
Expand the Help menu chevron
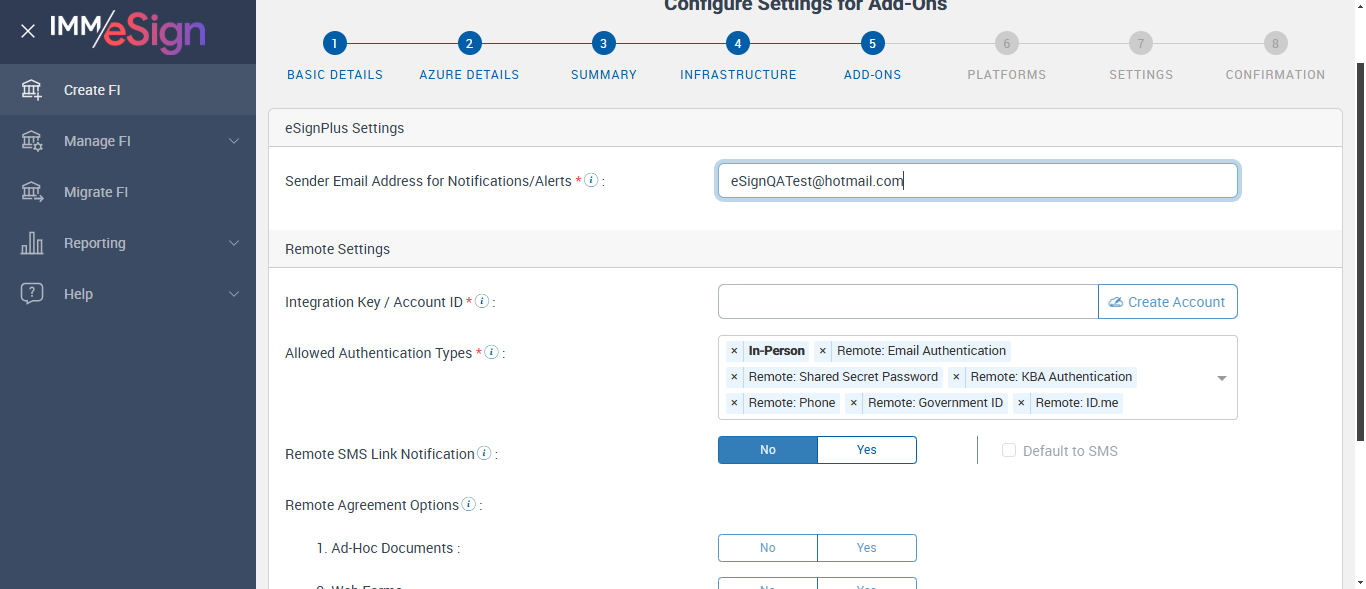(234, 294)
